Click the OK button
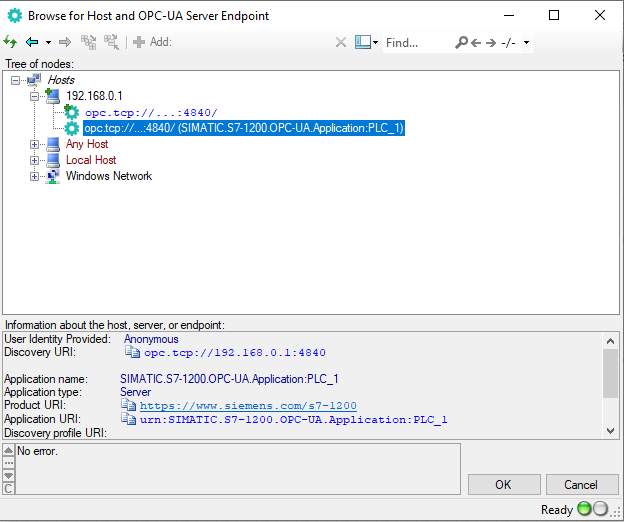The height and width of the screenshot is (522, 624). pyautogui.click(x=504, y=485)
